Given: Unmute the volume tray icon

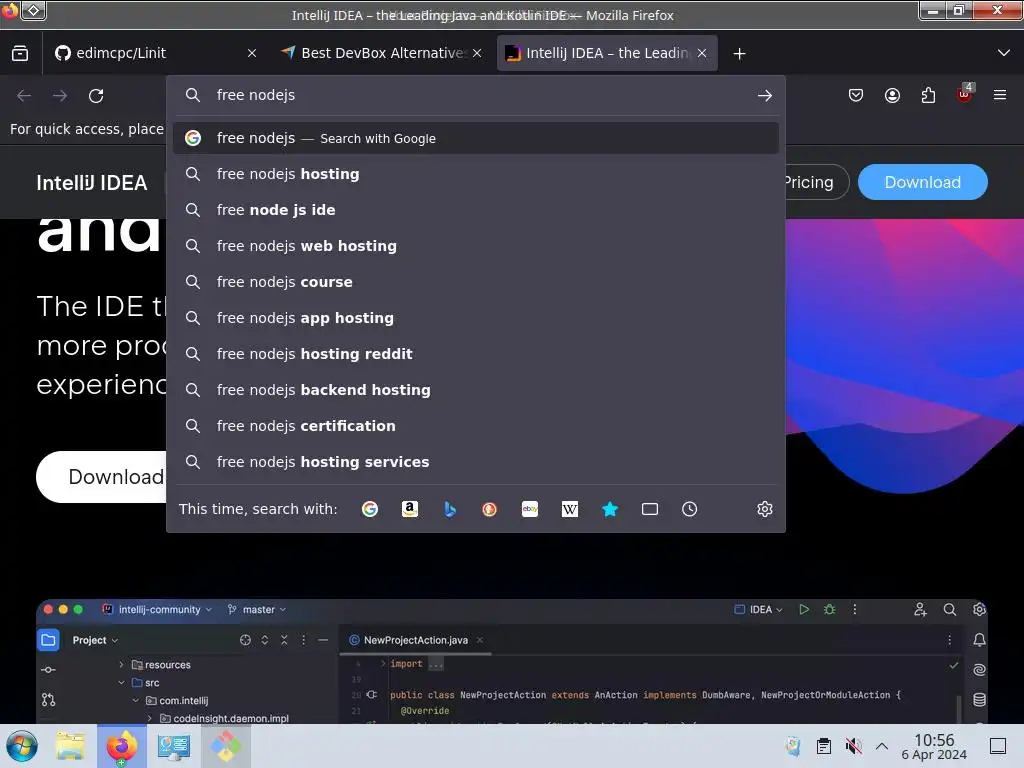Looking at the screenshot, I should tap(853, 746).
